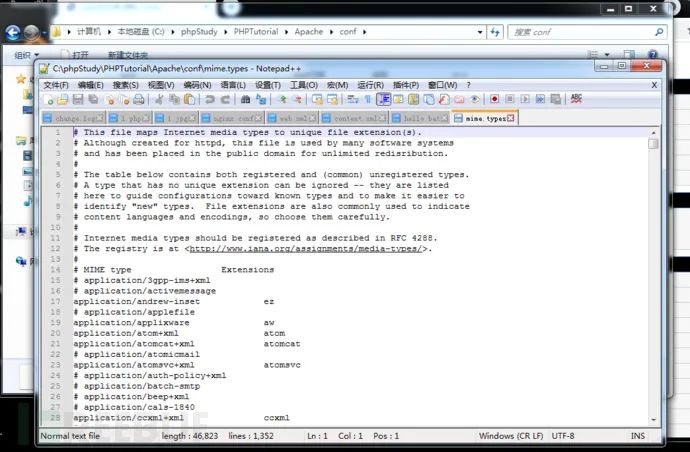Open the address bar history dropdown
The width and height of the screenshot is (690, 452).
click(x=480, y=32)
